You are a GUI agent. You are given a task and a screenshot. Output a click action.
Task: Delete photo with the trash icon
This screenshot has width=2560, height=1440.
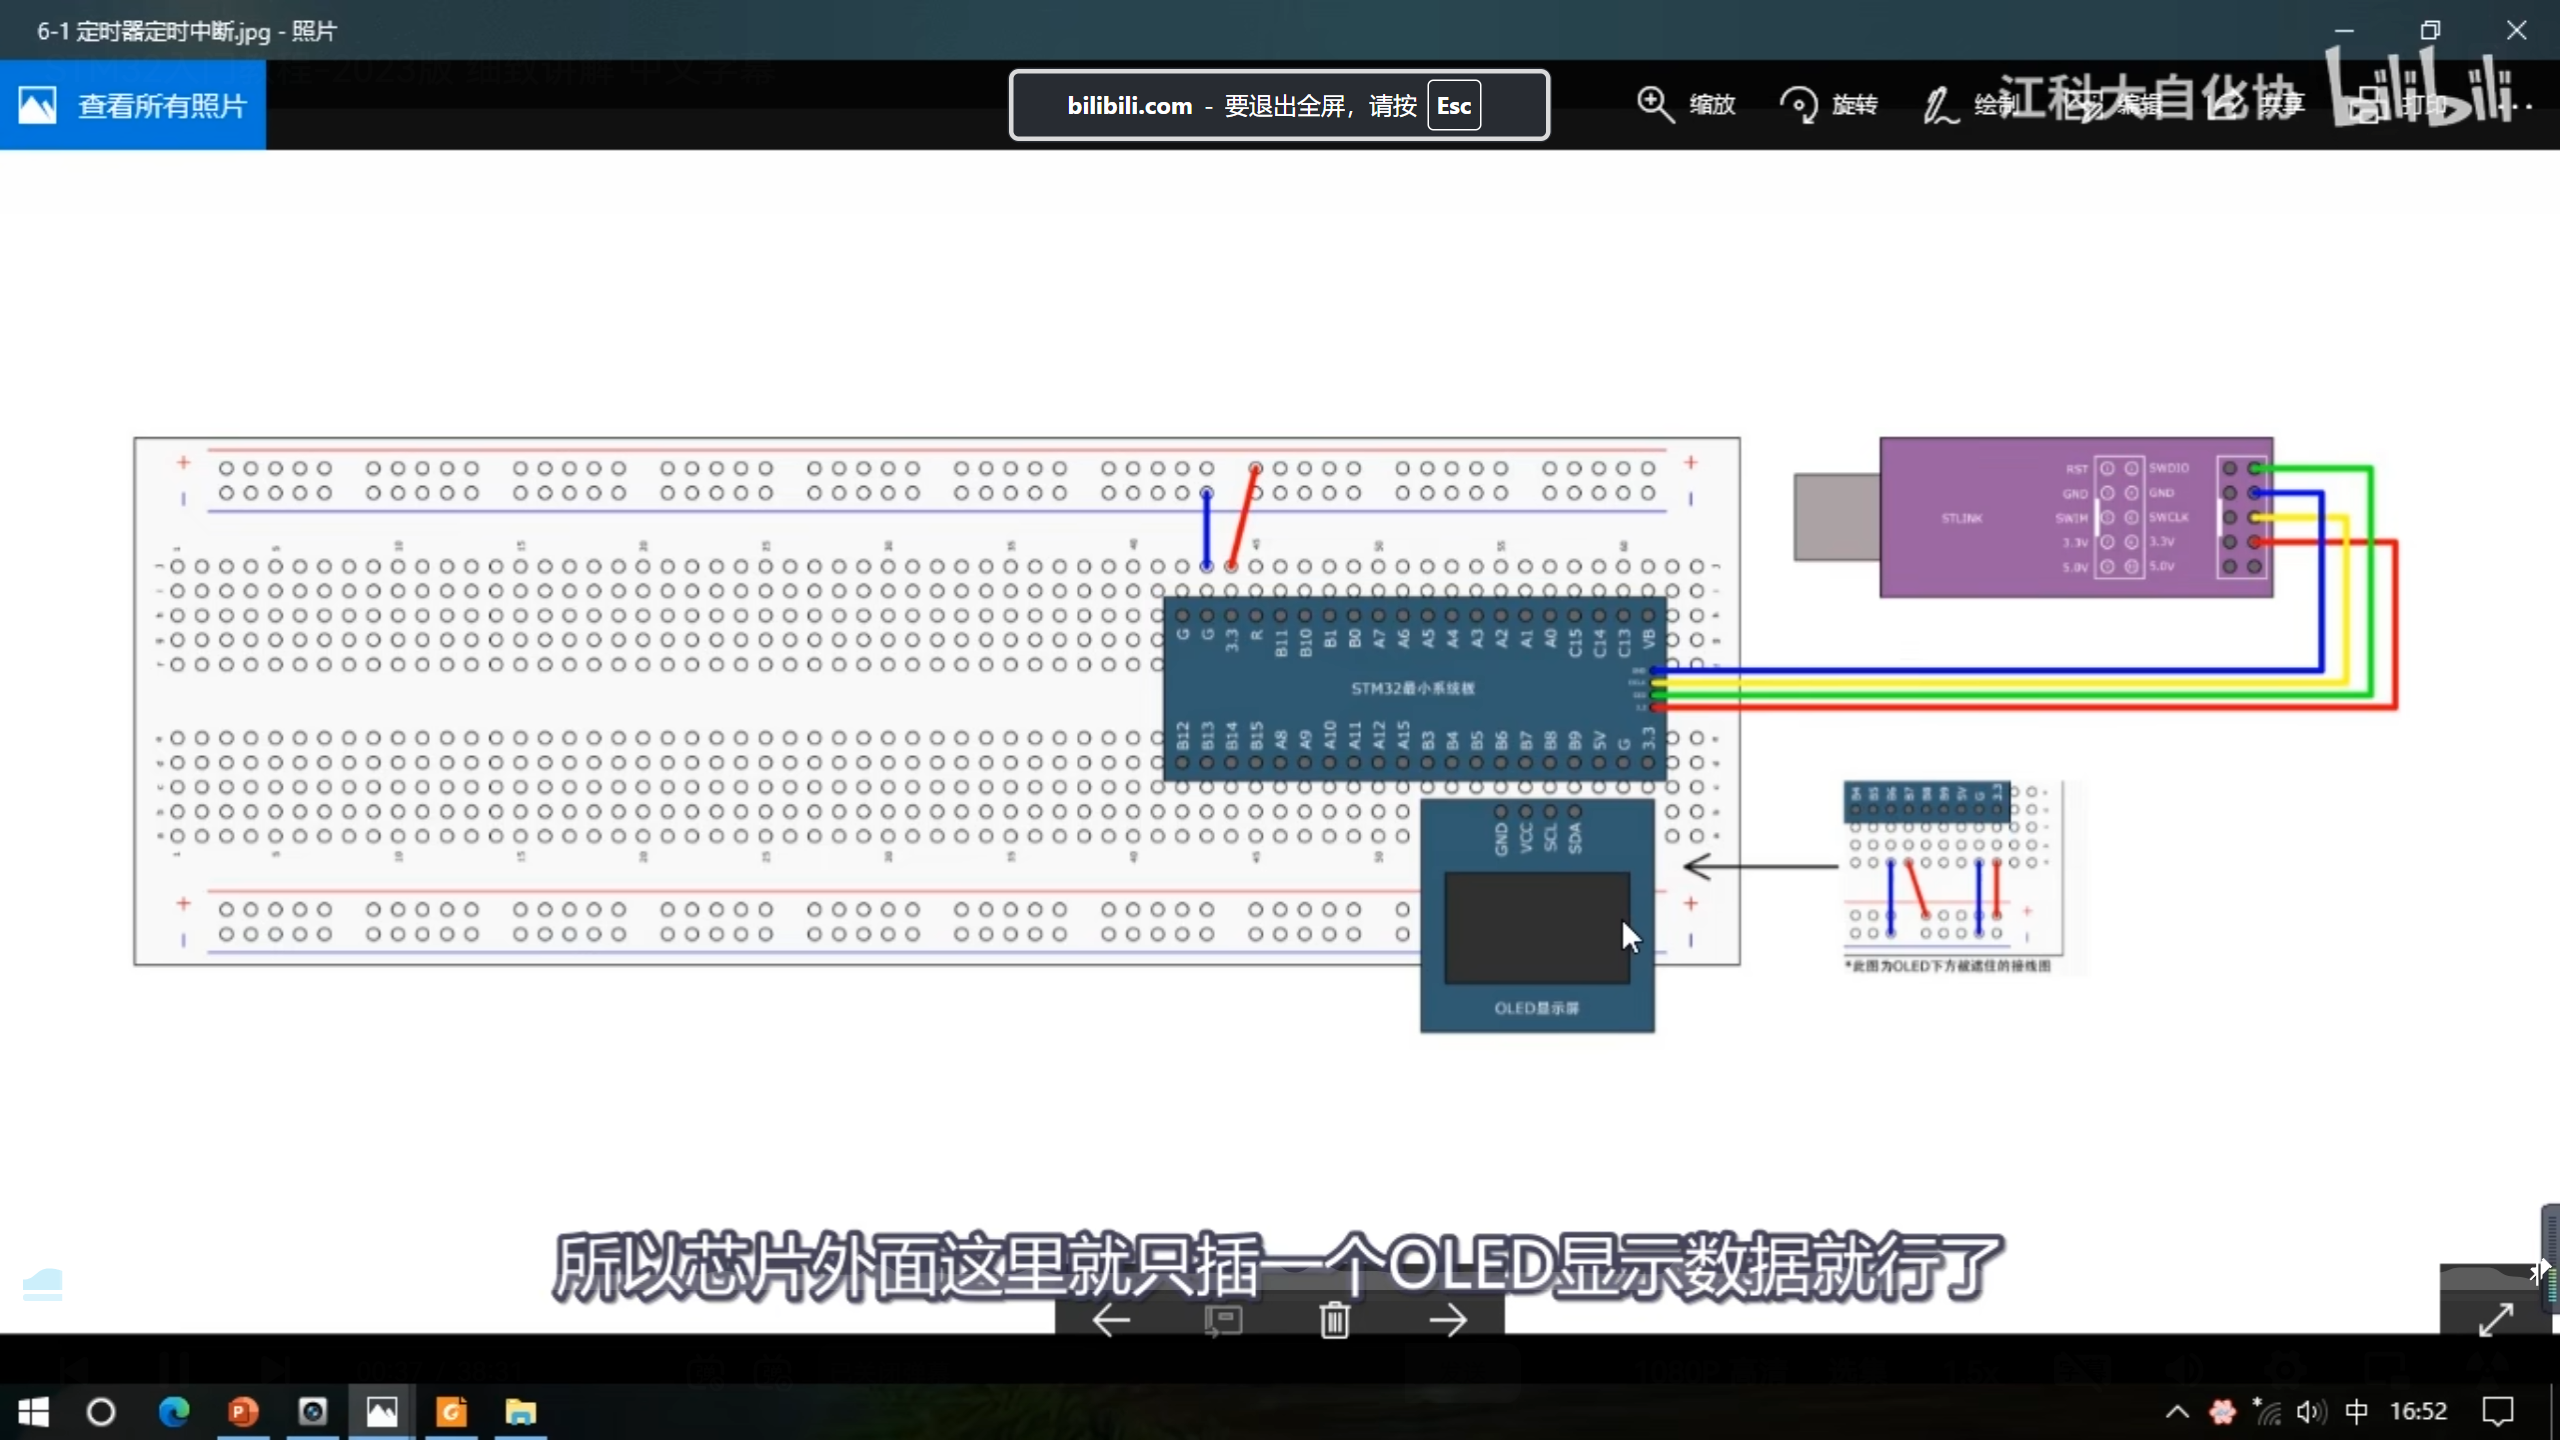pyautogui.click(x=1334, y=1321)
